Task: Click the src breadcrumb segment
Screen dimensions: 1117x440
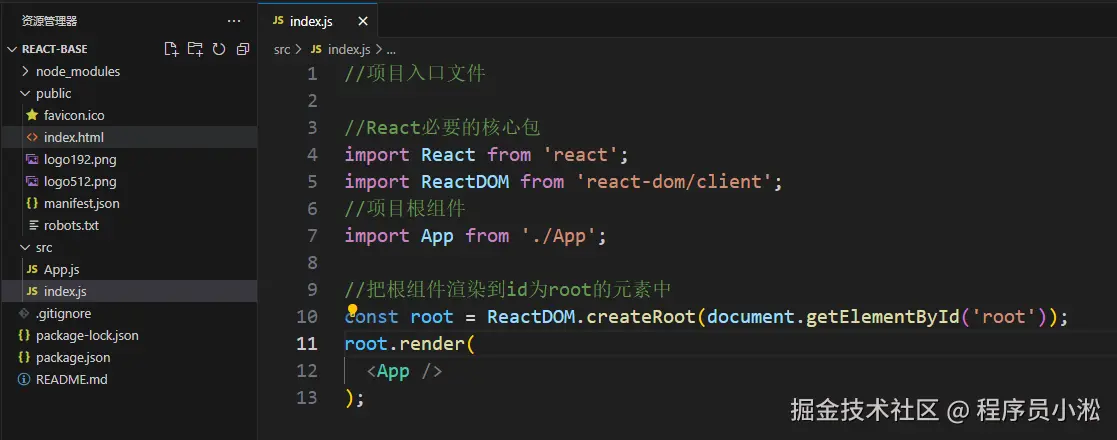Action: click(x=282, y=49)
